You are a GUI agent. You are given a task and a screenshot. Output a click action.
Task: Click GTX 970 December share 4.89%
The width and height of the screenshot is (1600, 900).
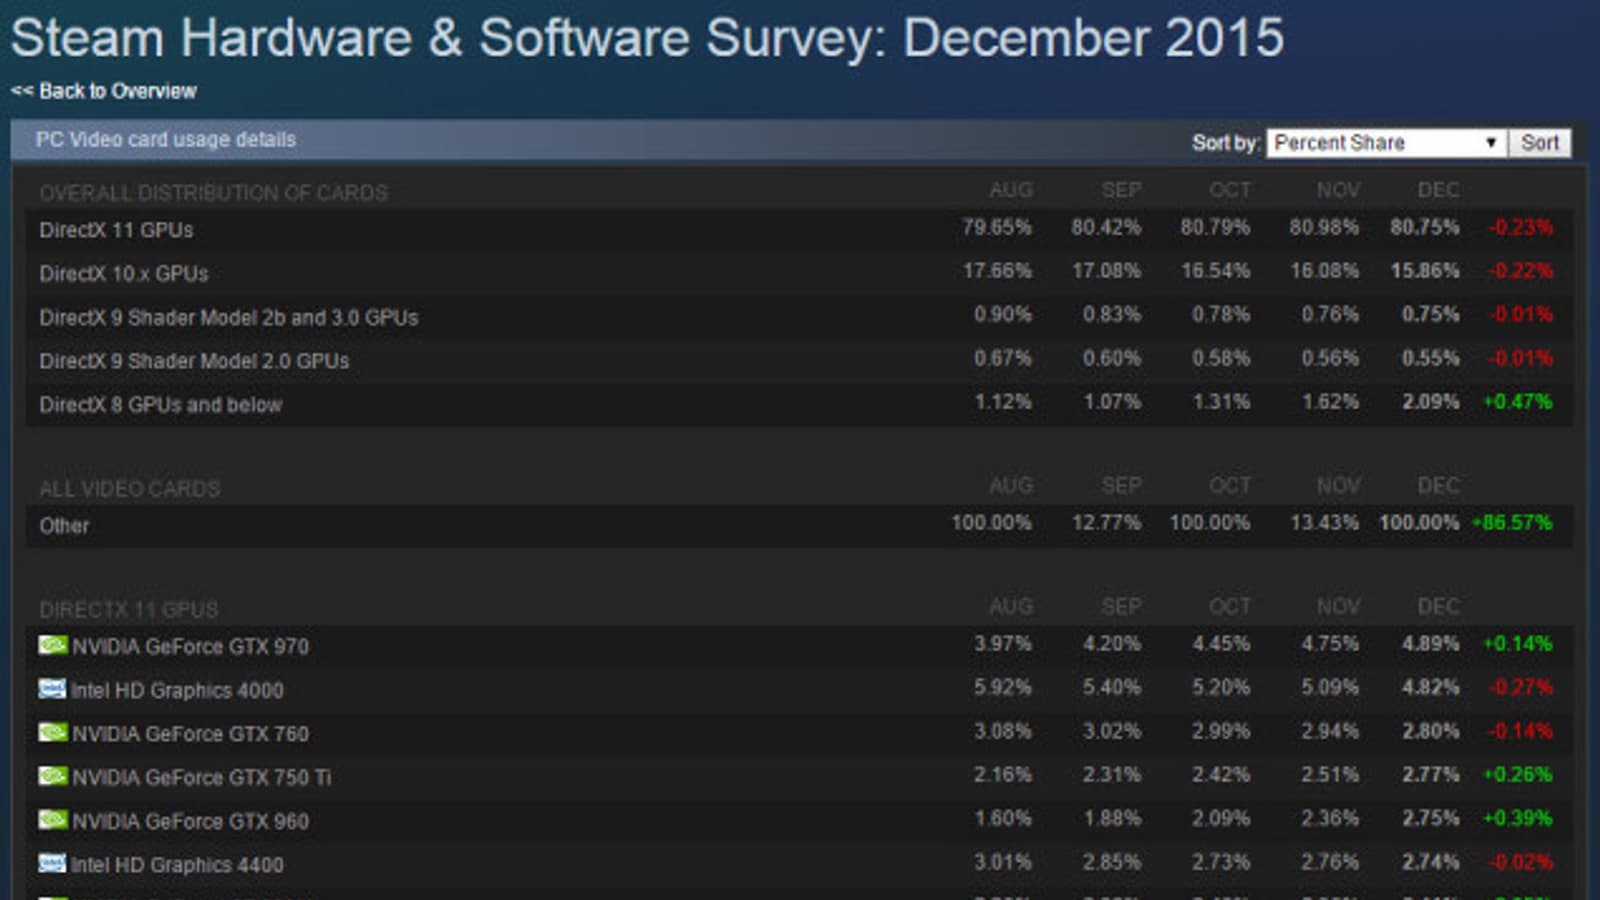1430,644
